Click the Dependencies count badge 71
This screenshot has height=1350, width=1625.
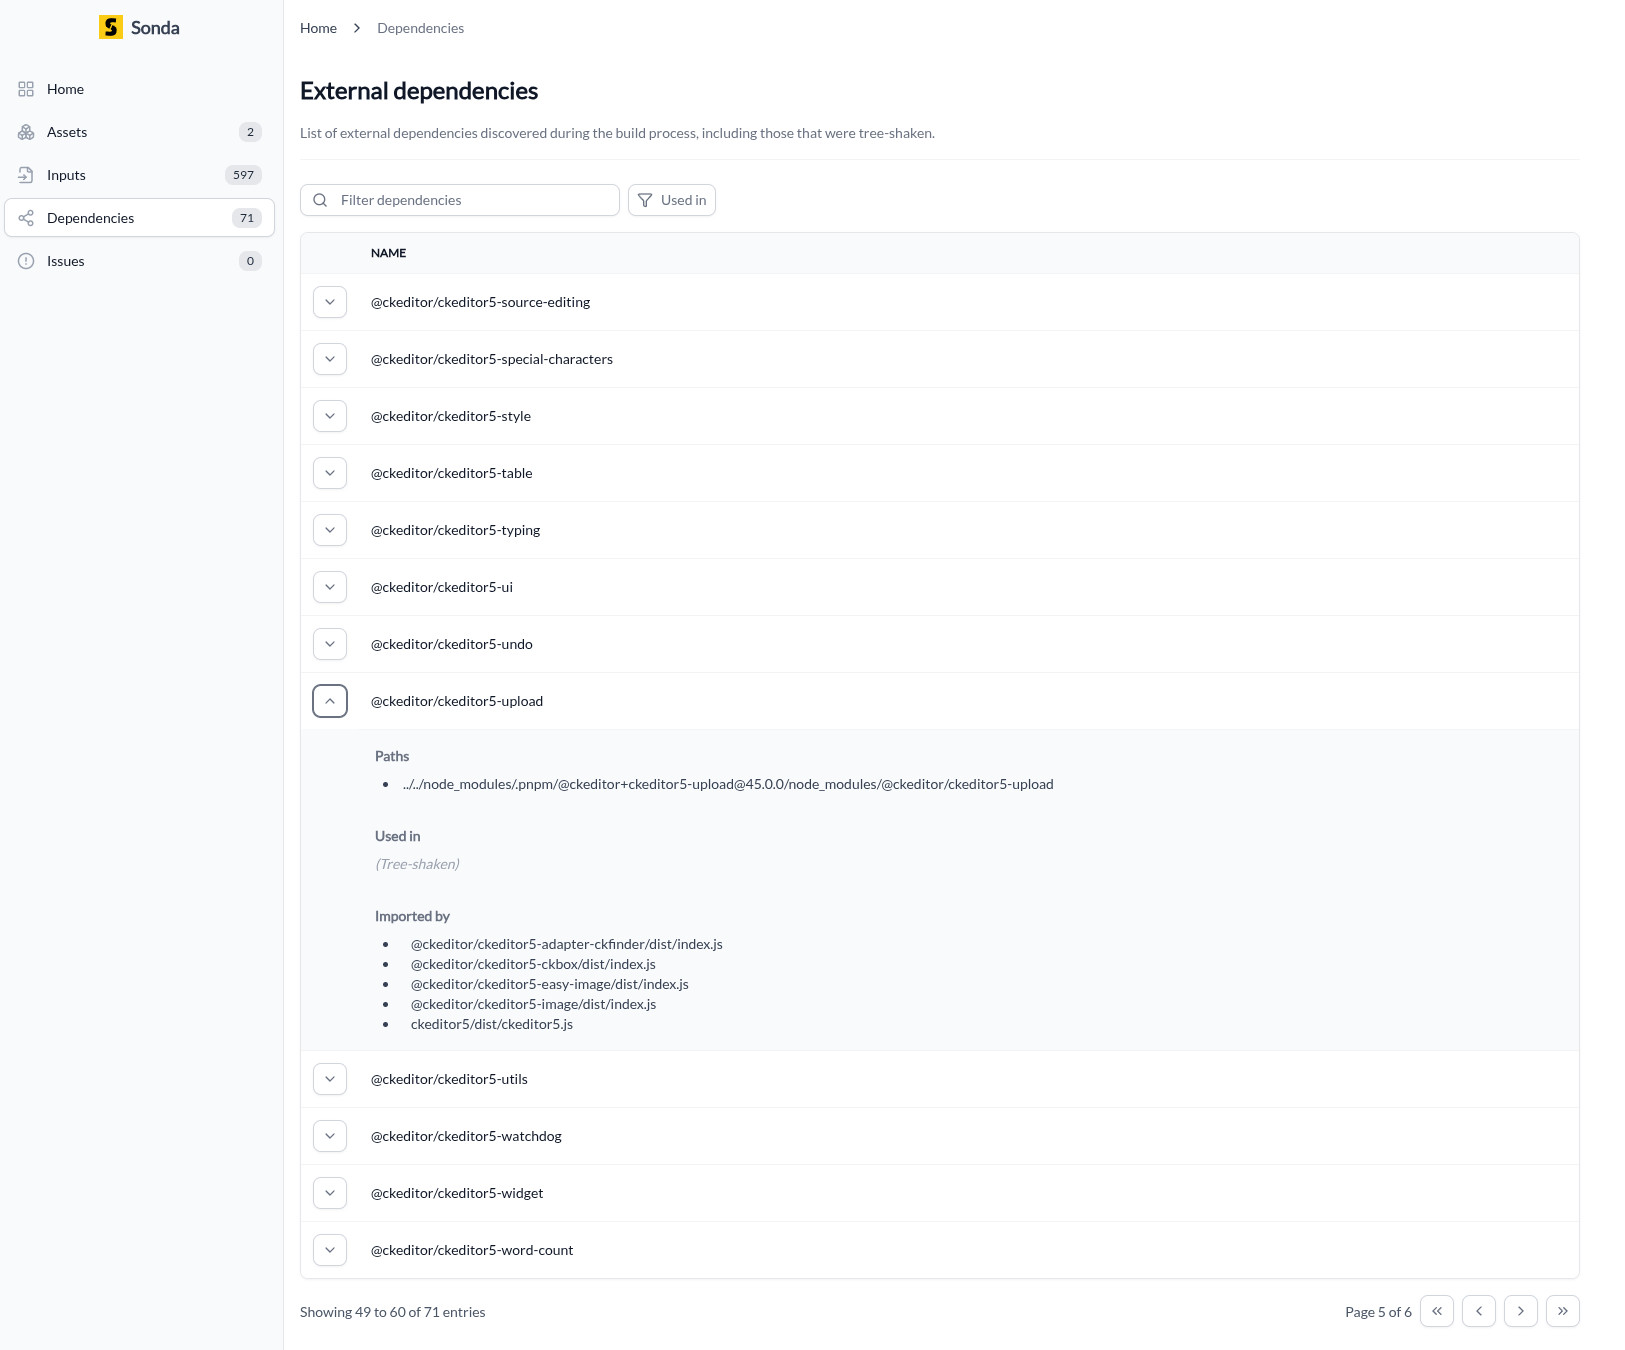(247, 218)
